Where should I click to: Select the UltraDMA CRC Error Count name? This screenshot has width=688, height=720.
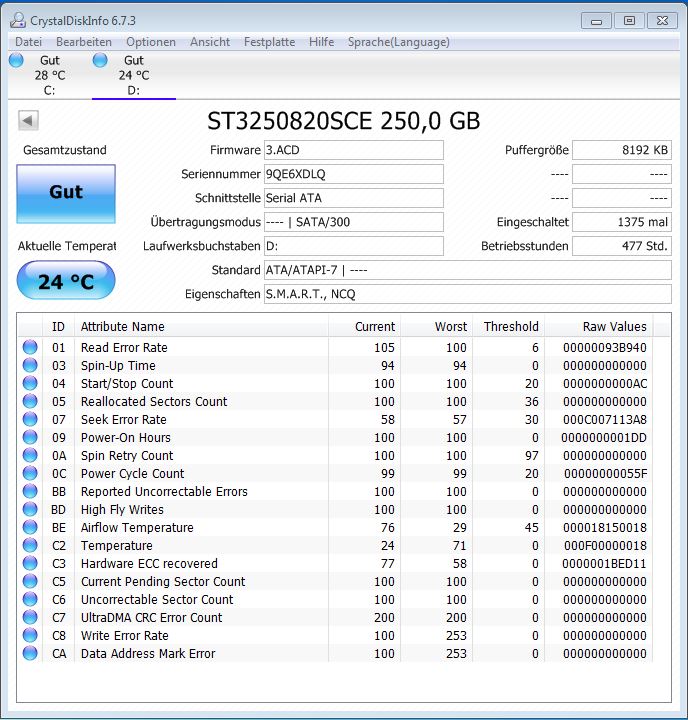pos(152,618)
